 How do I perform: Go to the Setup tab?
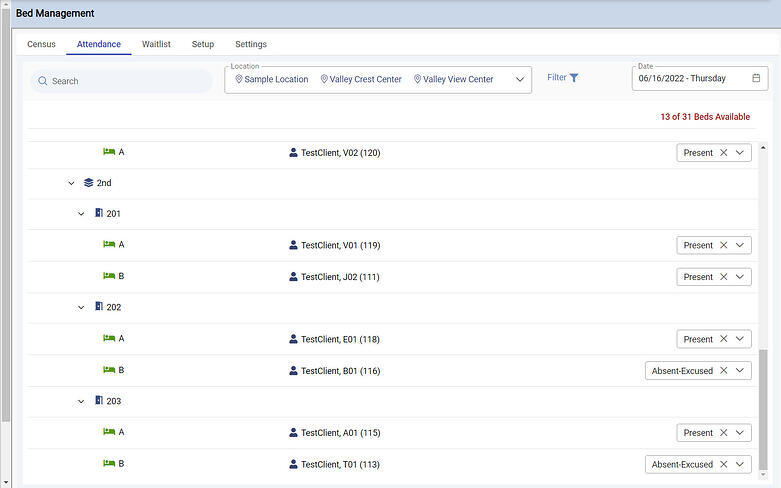tap(203, 44)
